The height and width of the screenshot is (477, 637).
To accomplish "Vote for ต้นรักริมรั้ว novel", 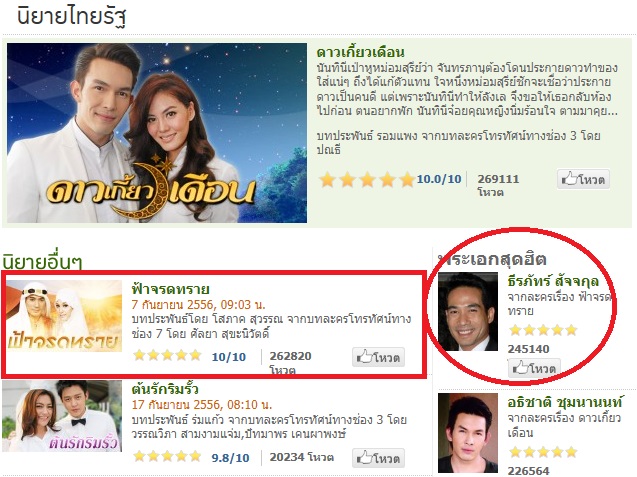I will click(378, 458).
